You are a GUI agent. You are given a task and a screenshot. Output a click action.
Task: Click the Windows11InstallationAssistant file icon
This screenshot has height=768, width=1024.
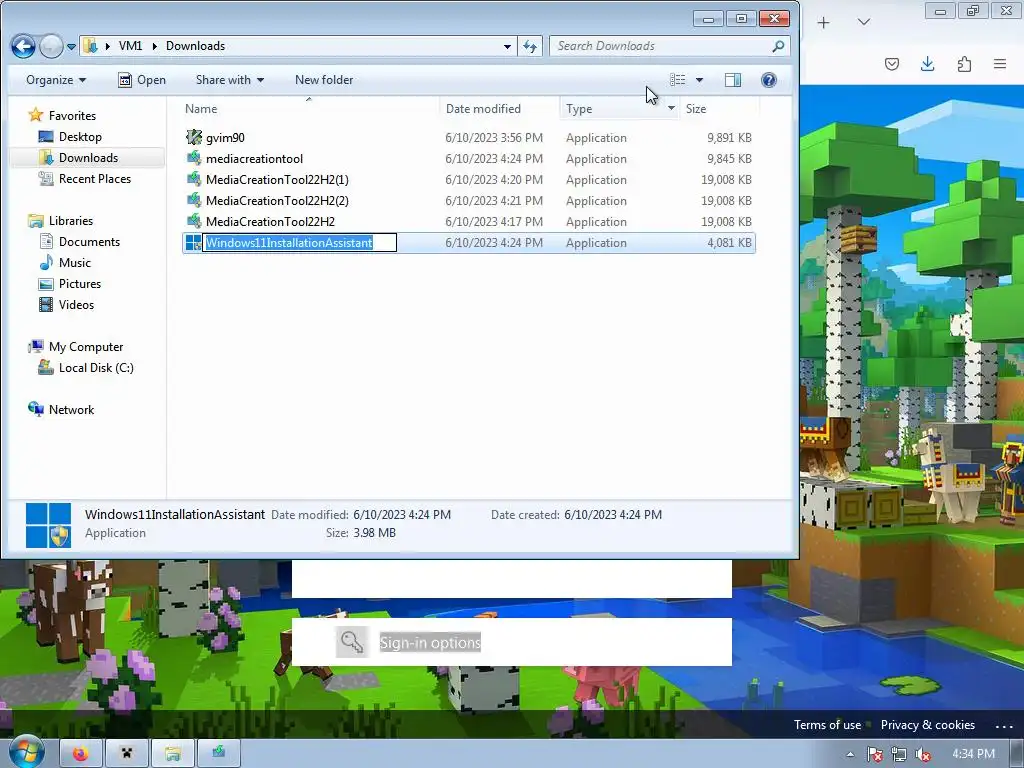pos(193,242)
